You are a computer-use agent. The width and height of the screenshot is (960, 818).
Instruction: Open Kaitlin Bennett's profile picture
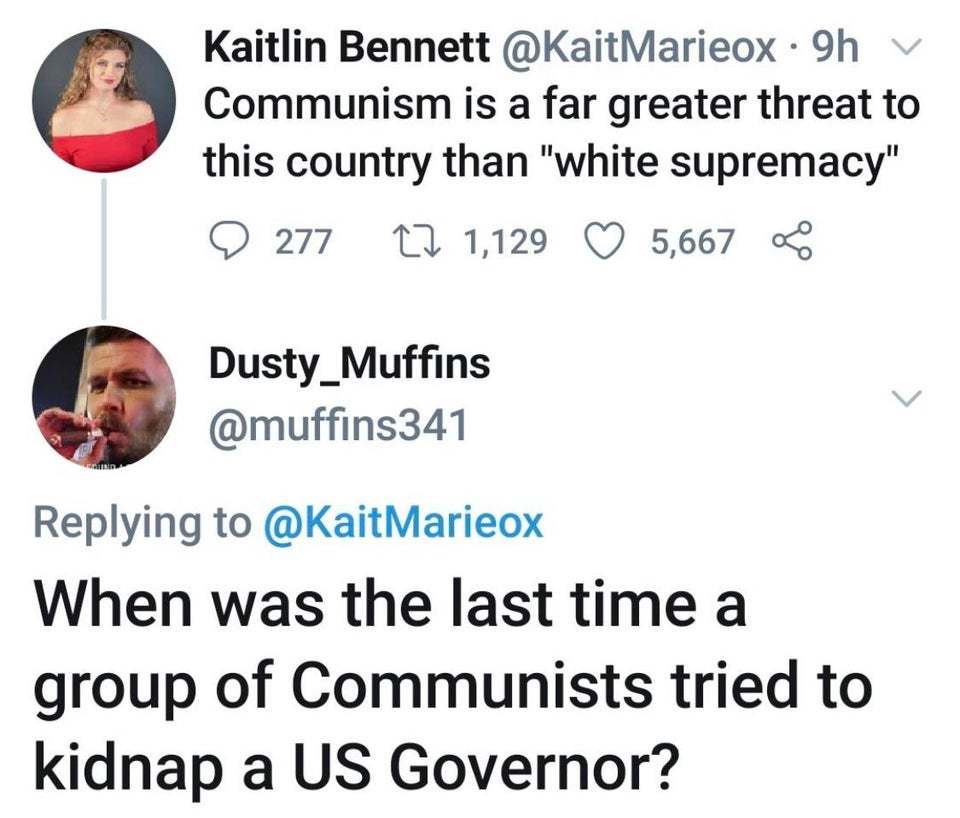tap(105, 101)
